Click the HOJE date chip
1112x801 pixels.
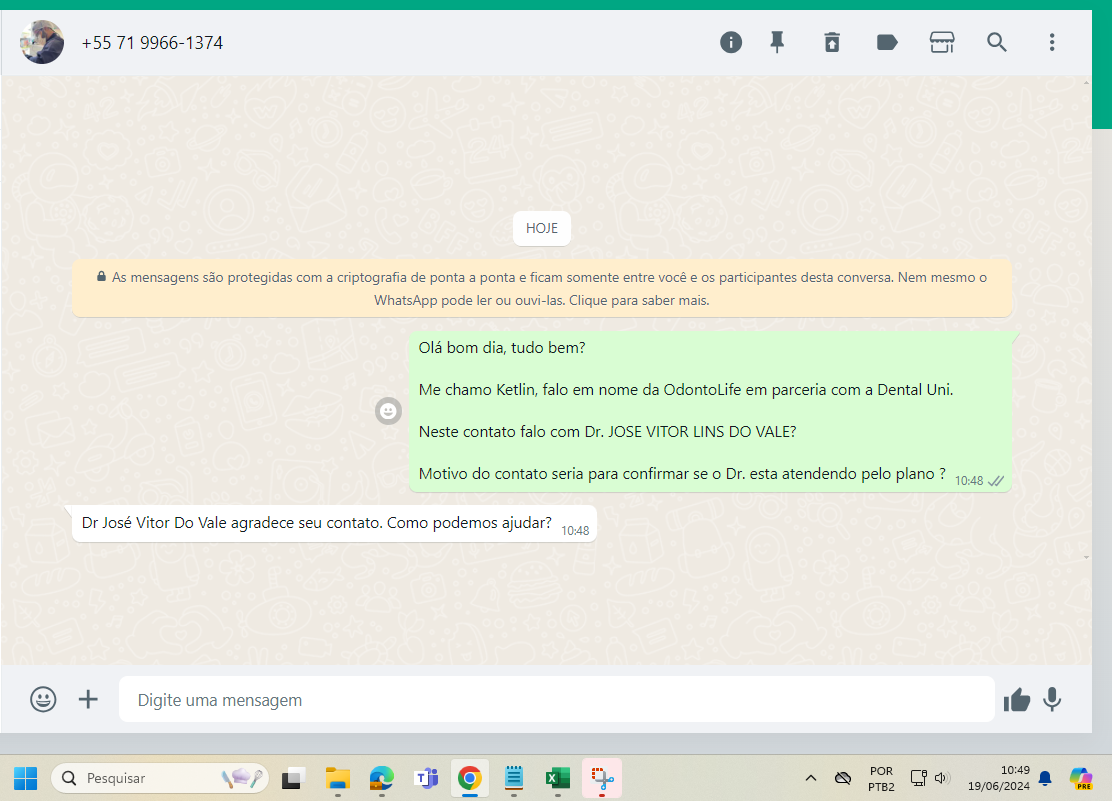pos(542,228)
